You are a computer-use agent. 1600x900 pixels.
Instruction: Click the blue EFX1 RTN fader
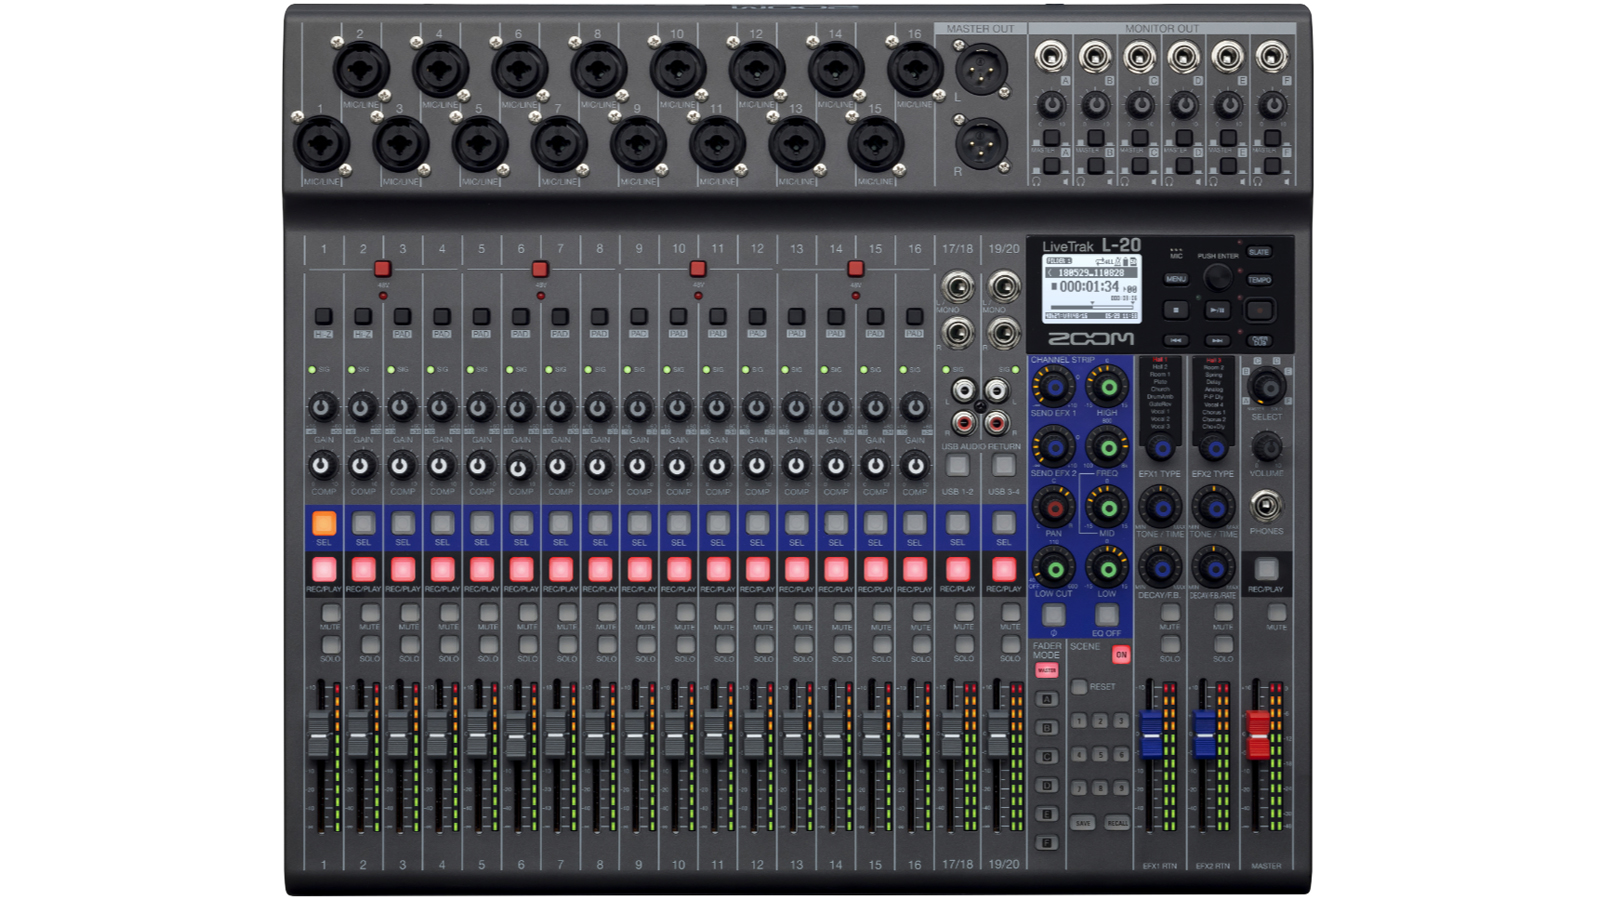1152,734
